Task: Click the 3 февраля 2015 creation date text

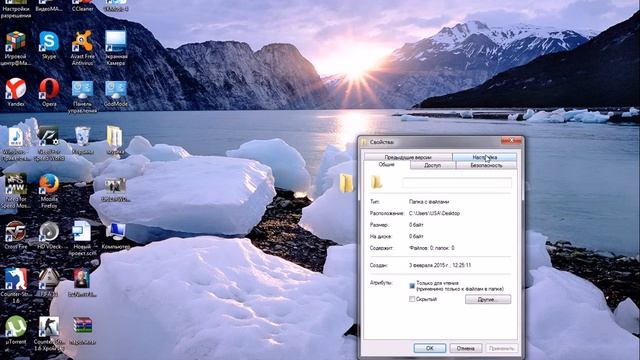Action: [x=440, y=265]
